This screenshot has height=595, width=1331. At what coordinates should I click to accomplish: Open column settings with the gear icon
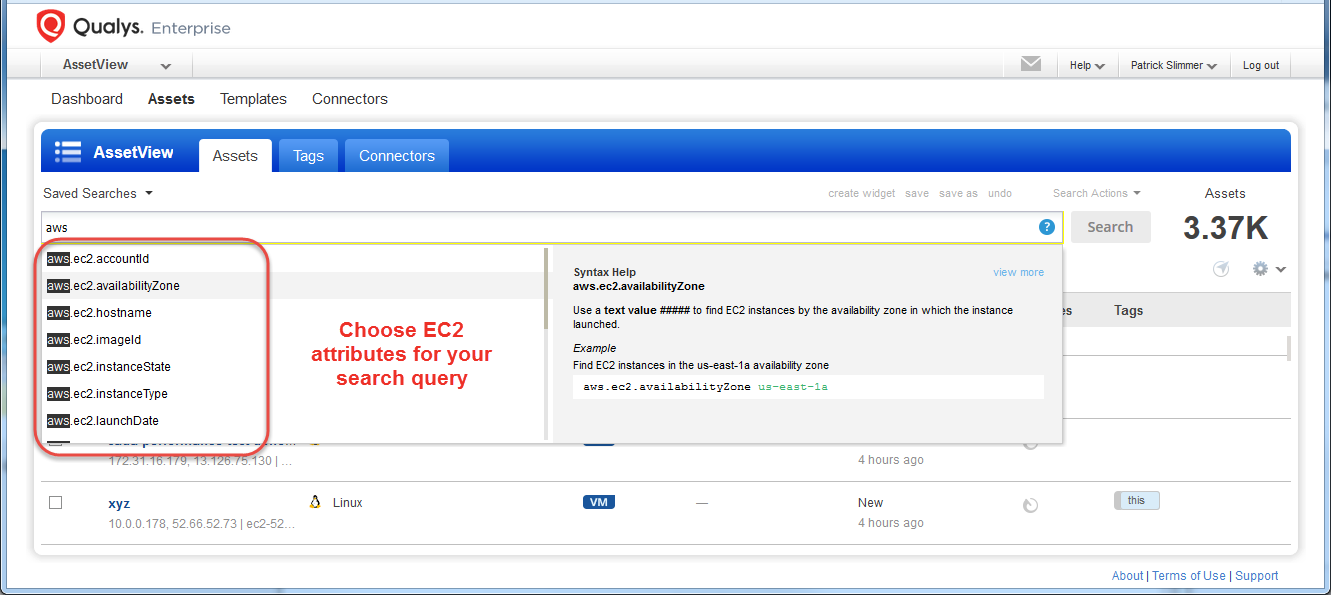pos(1259,268)
